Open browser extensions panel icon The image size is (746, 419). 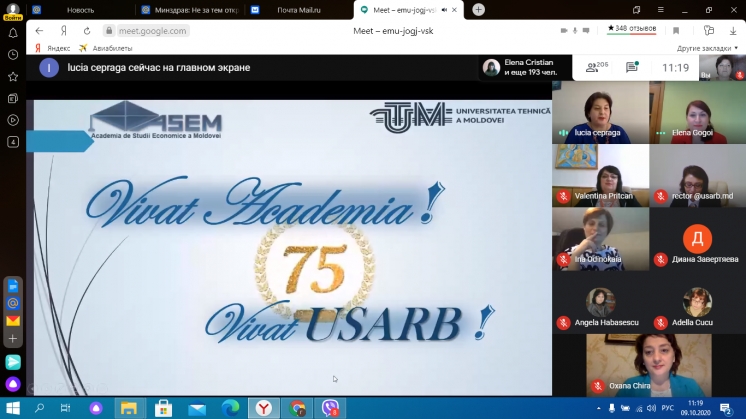[x=708, y=31]
